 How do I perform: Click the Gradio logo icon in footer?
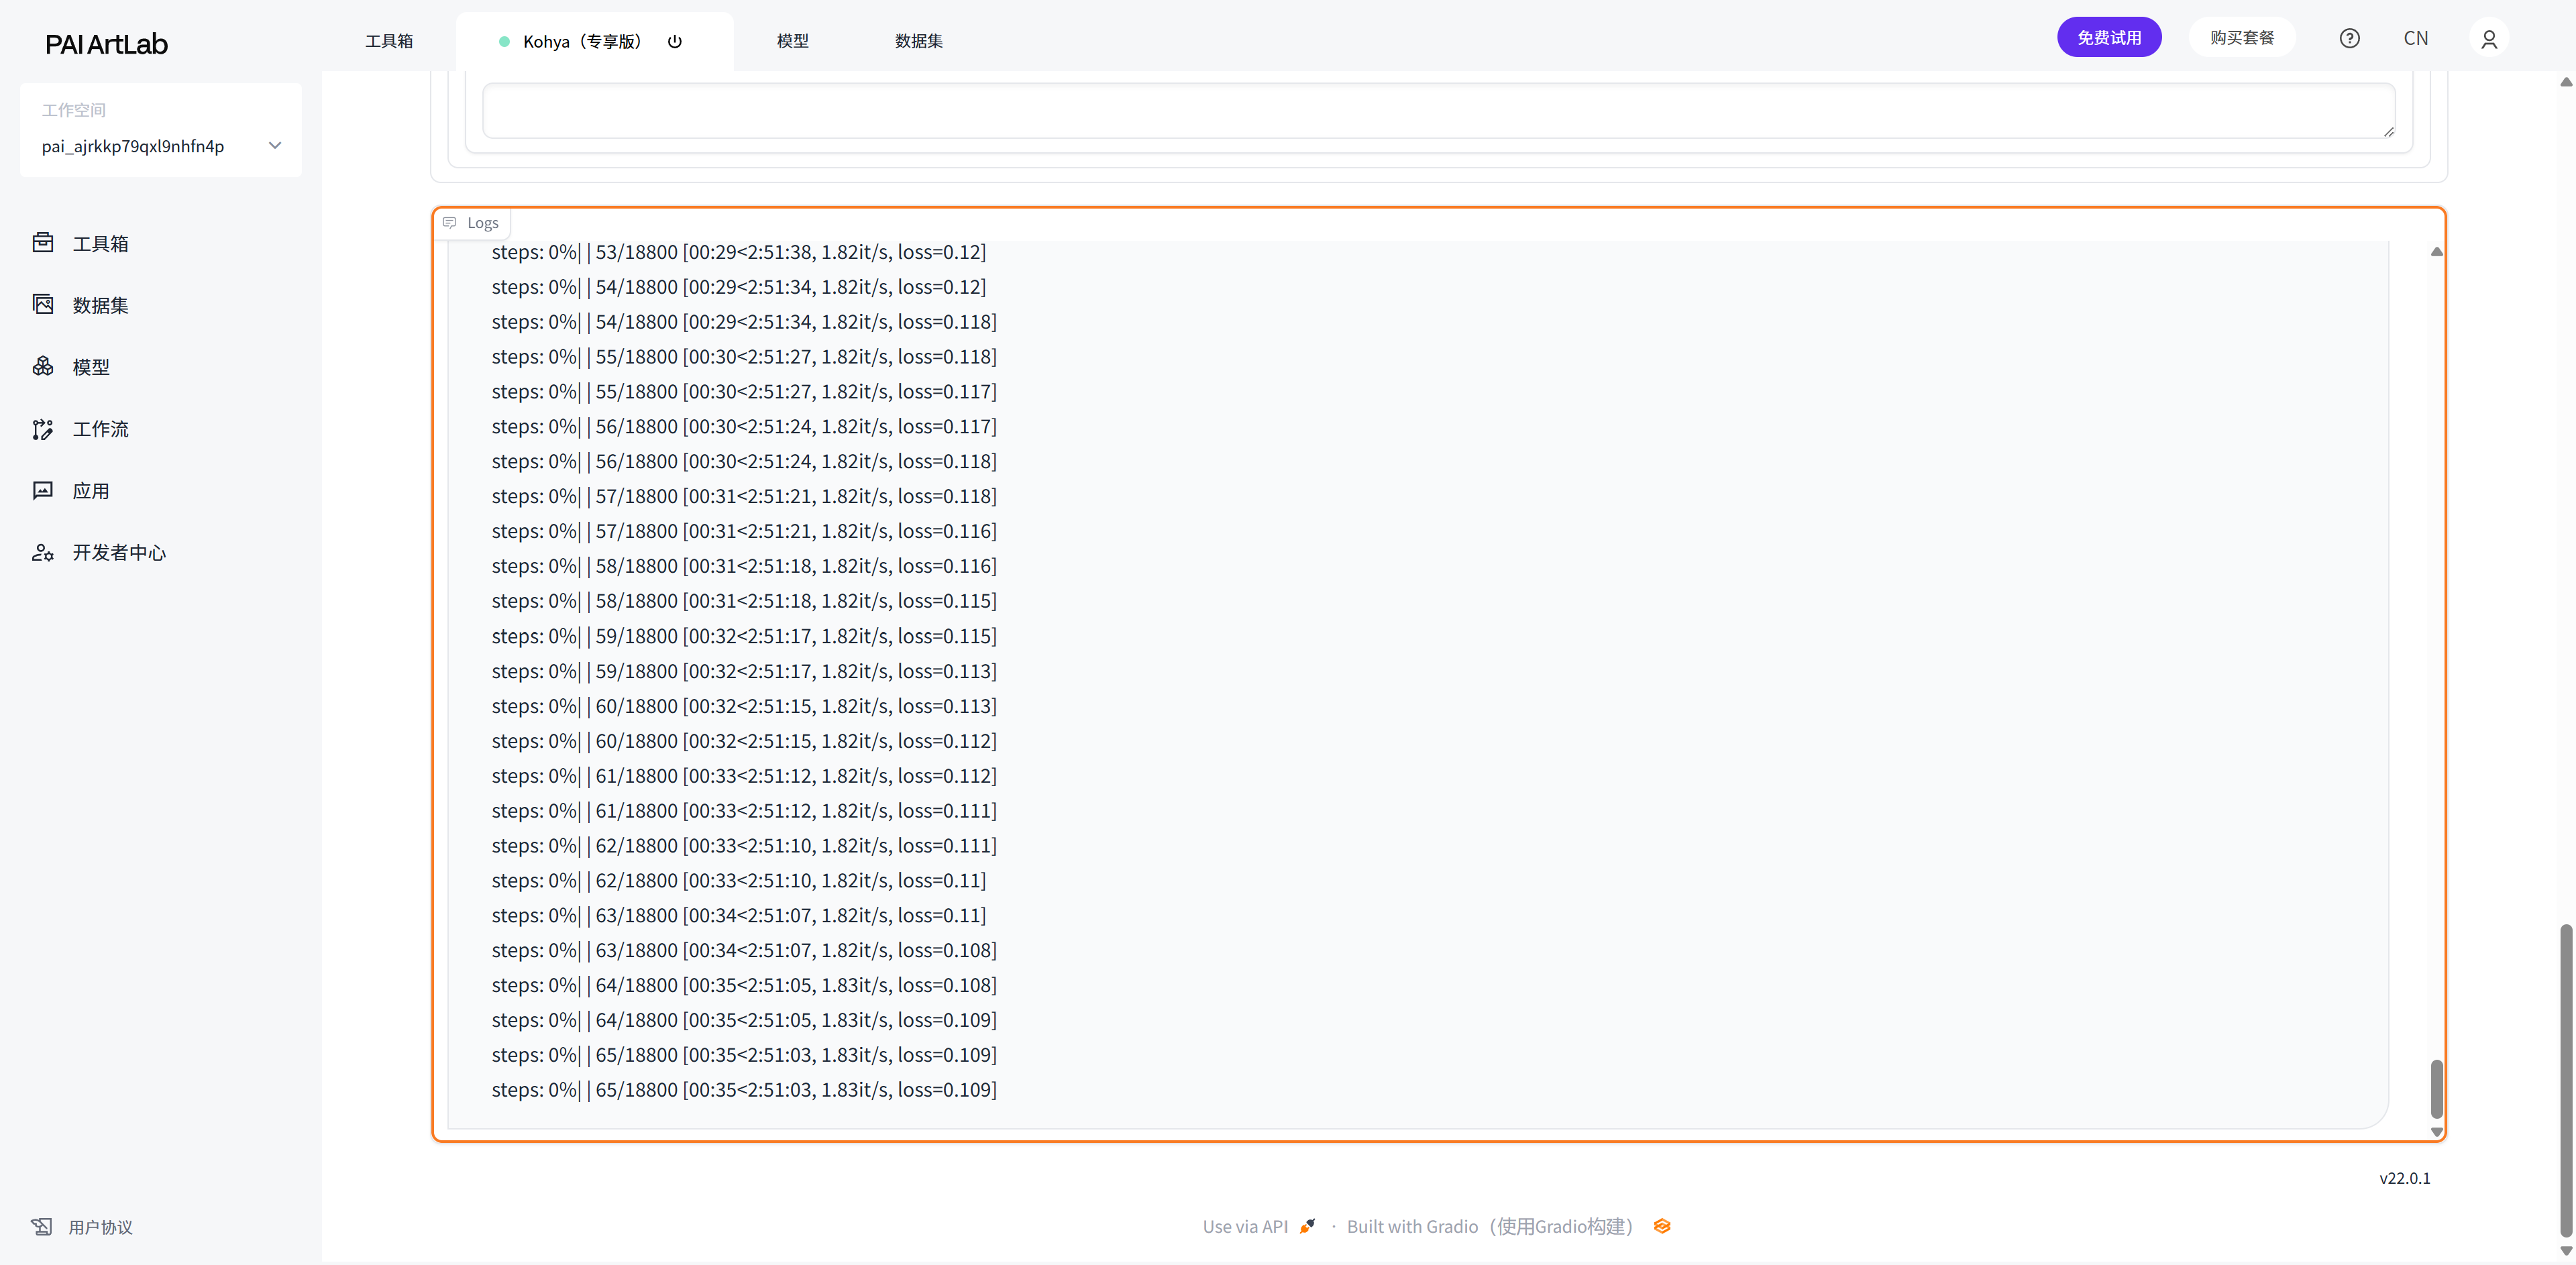(x=1662, y=1226)
